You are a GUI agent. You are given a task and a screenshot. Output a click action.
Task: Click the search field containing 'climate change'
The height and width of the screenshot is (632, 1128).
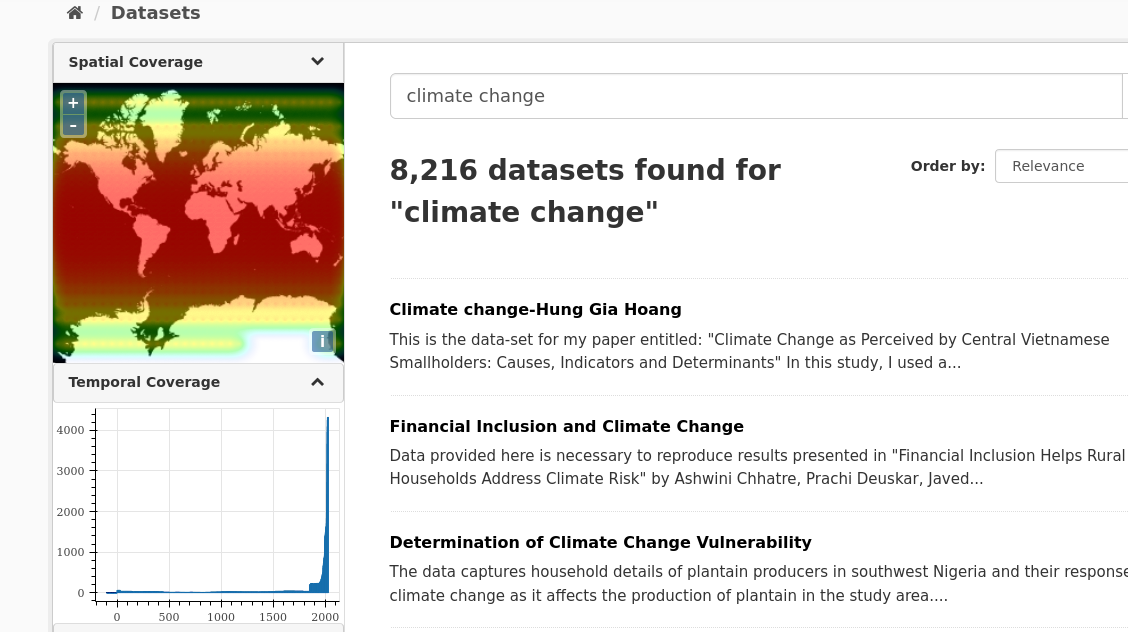point(756,95)
